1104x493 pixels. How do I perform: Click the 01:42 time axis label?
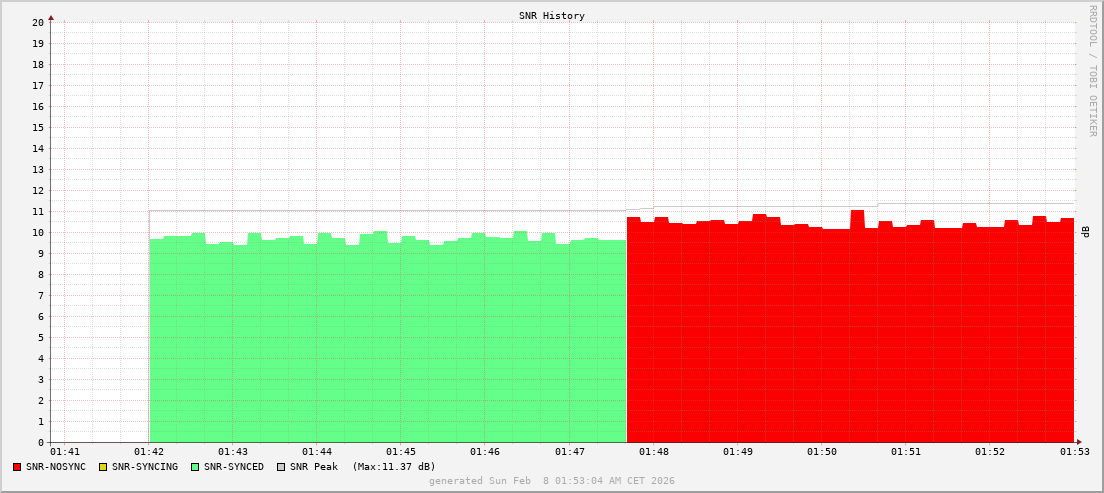pyautogui.click(x=149, y=452)
